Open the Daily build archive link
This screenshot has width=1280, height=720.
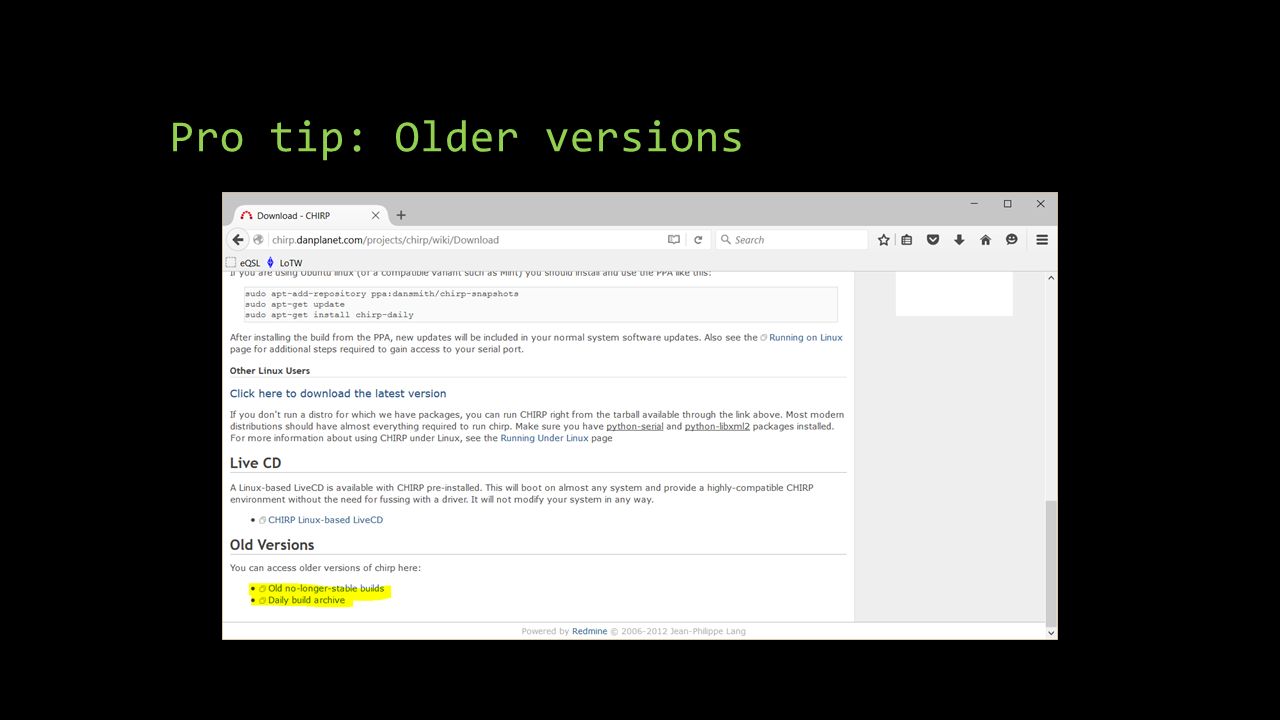[x=306, y=600]
